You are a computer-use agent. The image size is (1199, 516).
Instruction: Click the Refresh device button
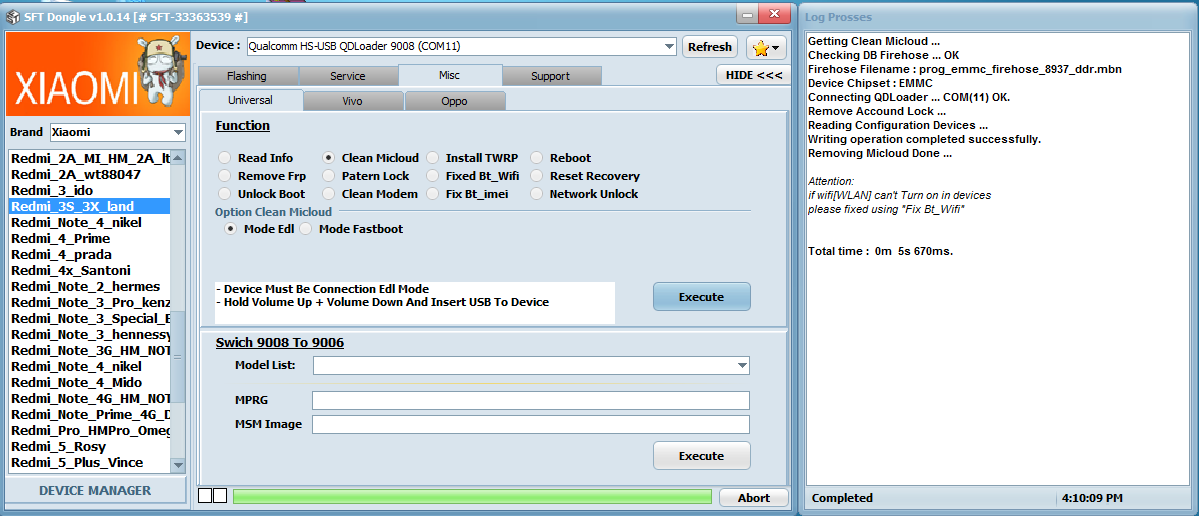click(710, 47)
